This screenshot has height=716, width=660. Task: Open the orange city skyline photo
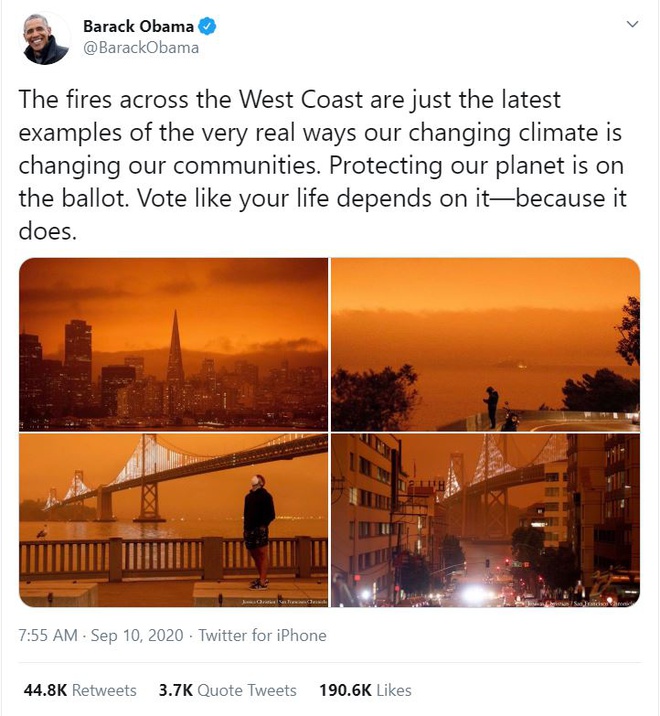click(173, 344)
